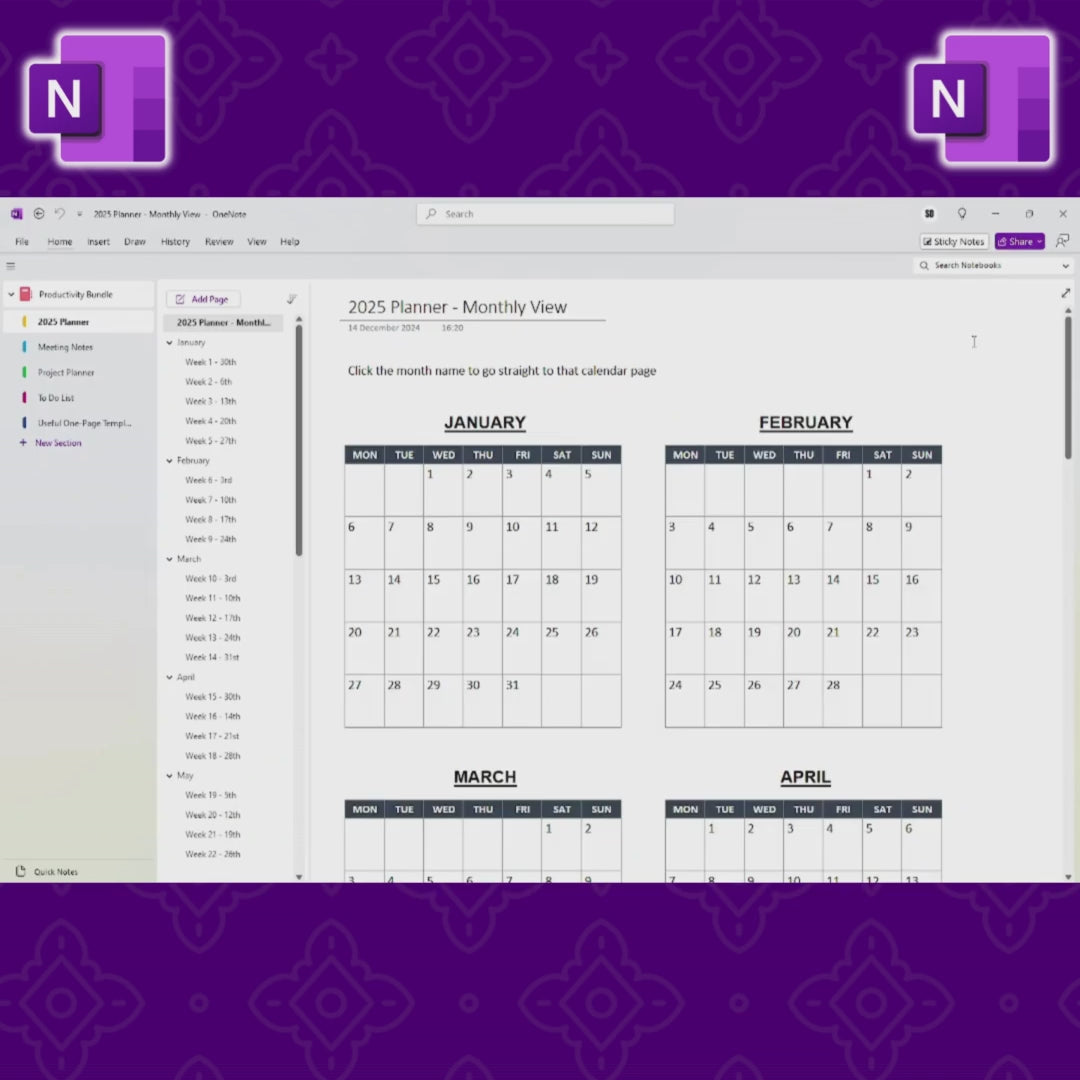Create a New Section
Image resolution: width=1080 pixels, height=1080 pixels.
(59, 442)
